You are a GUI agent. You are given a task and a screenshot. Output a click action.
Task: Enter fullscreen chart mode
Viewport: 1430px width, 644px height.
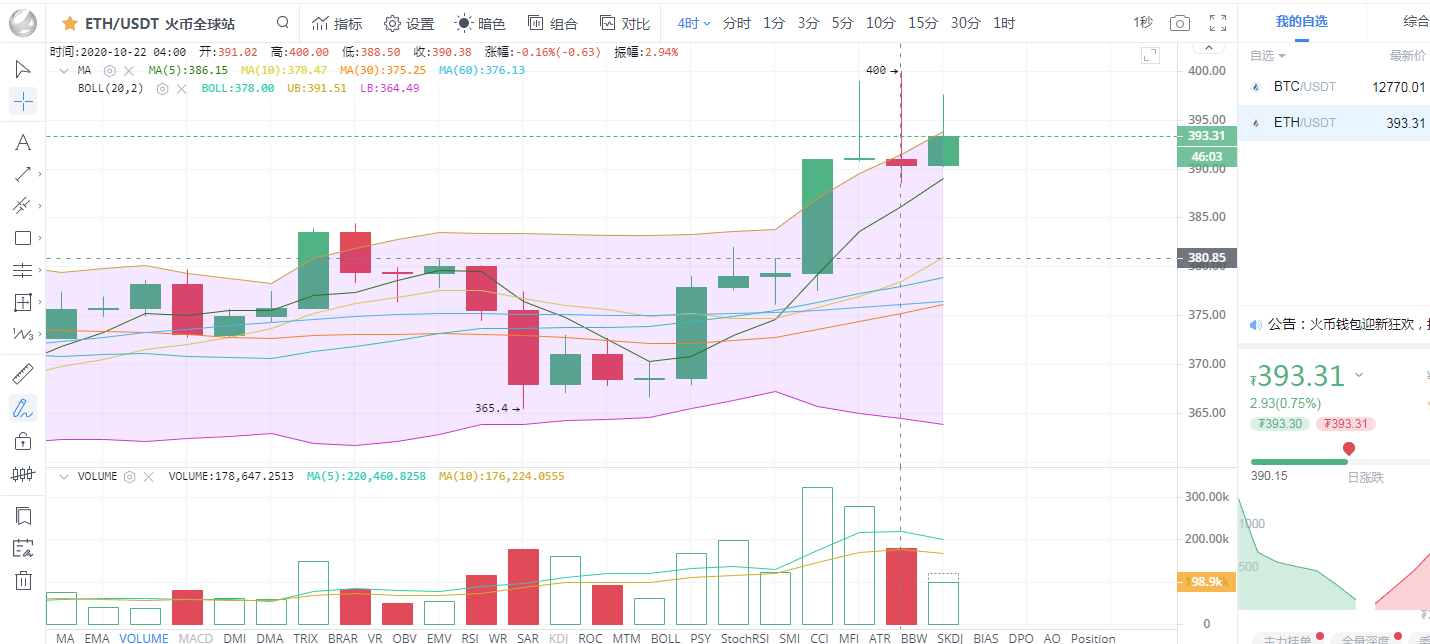1218,23
